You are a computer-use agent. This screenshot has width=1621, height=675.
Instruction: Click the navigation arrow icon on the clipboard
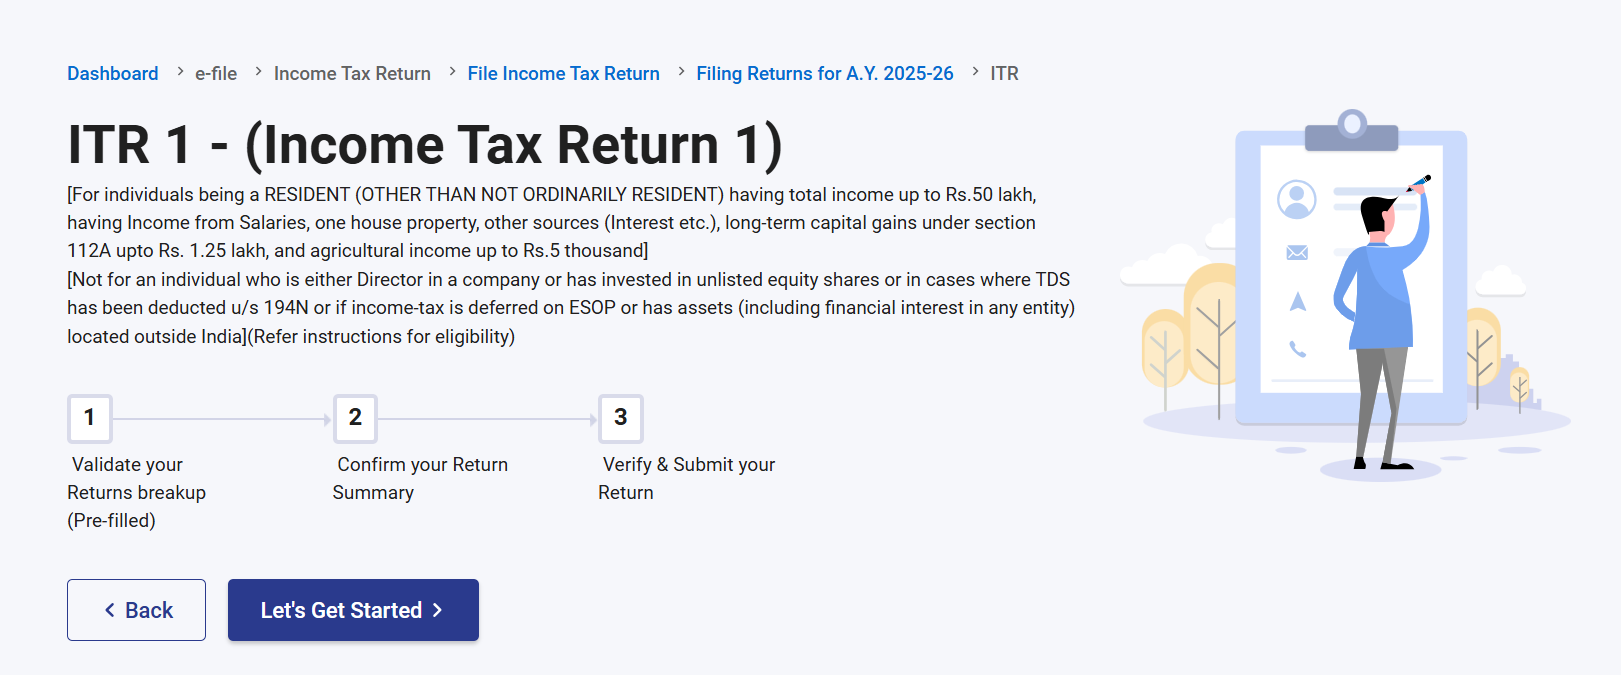point(1298,301)
